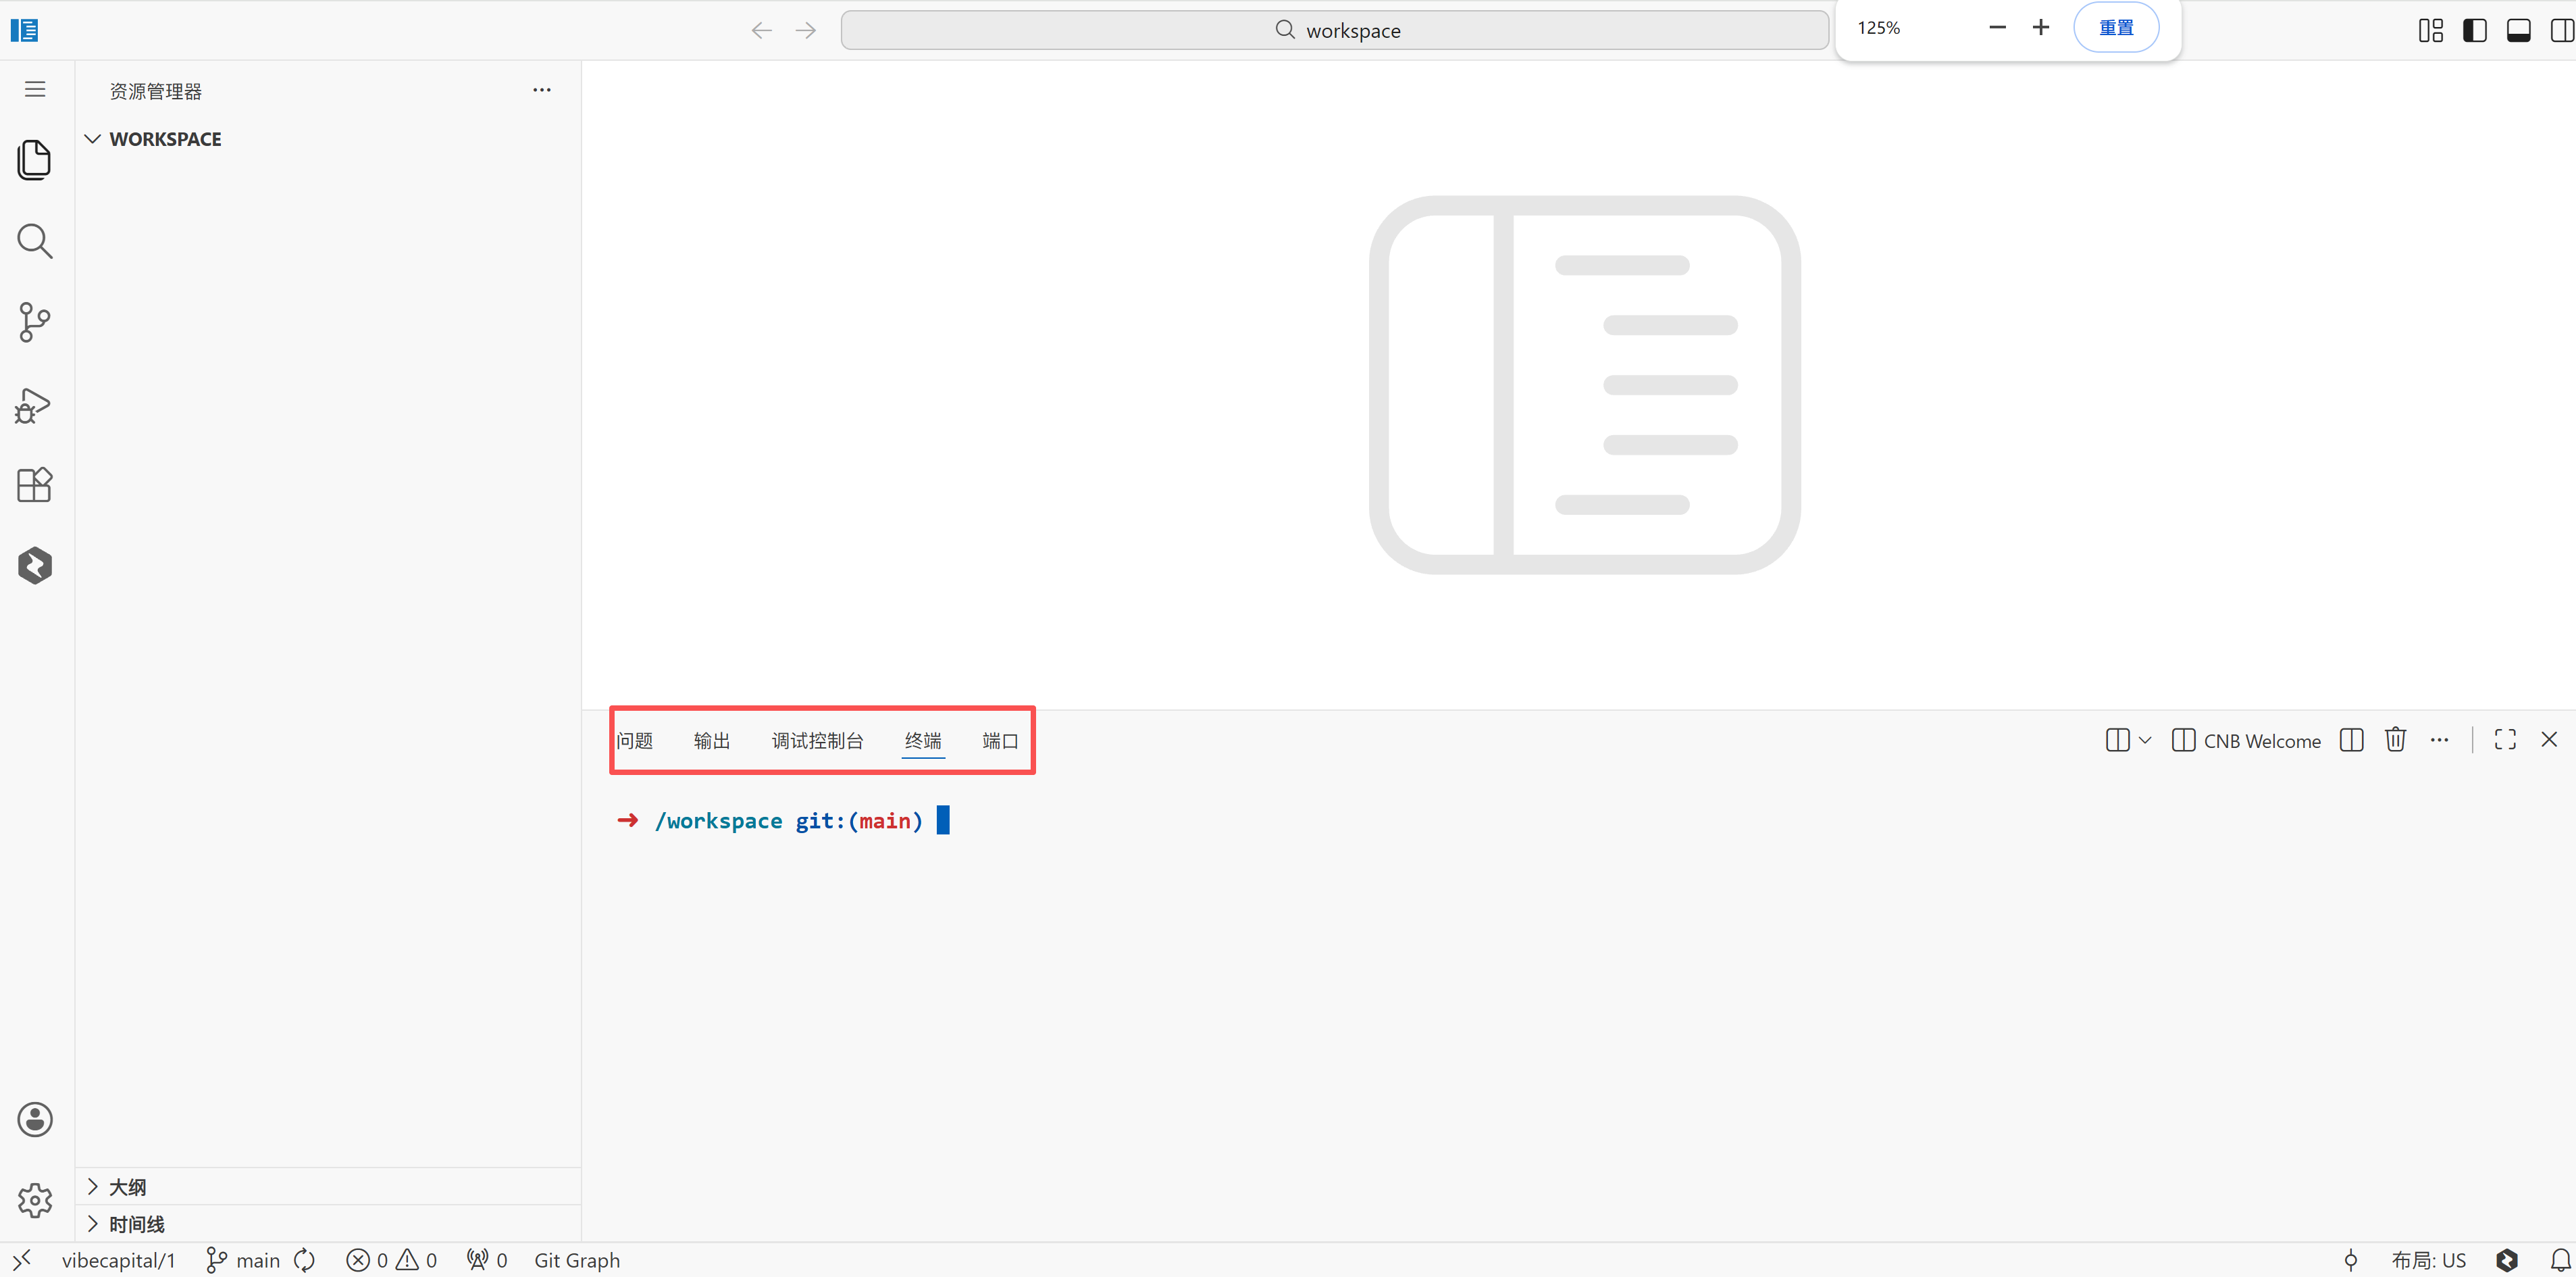
Task: Open the Run and Debug view
Action: click(35, 405)
